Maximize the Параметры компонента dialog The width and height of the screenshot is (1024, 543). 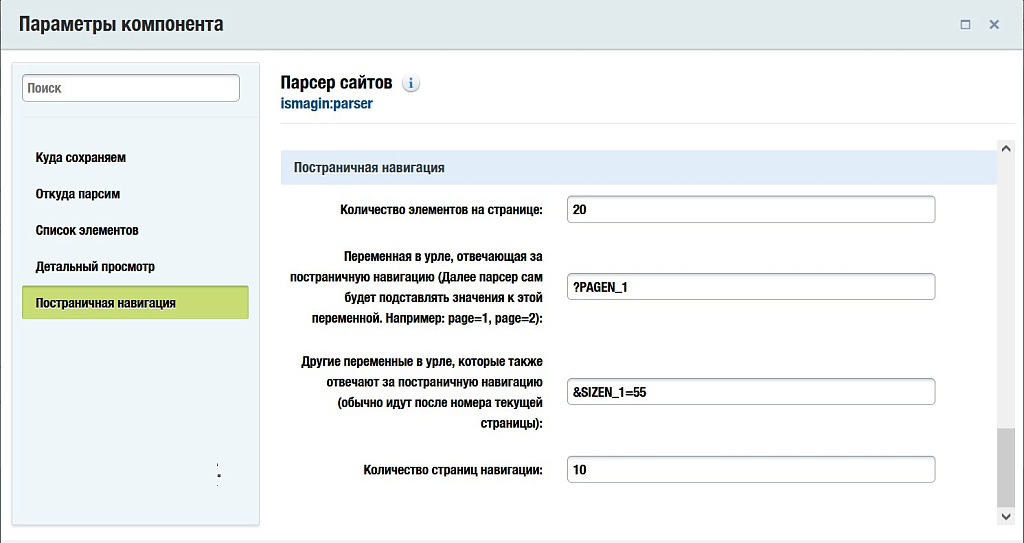point(965,25)
